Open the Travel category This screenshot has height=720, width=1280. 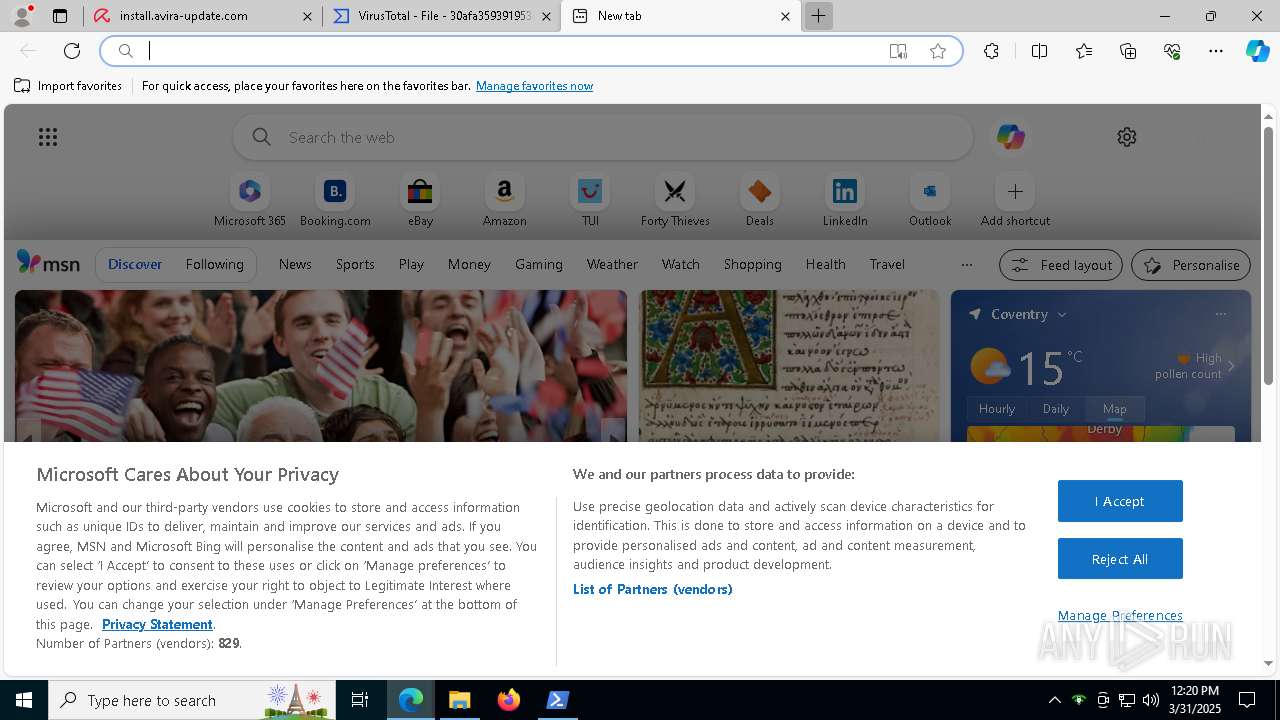[x=887, y=264]
